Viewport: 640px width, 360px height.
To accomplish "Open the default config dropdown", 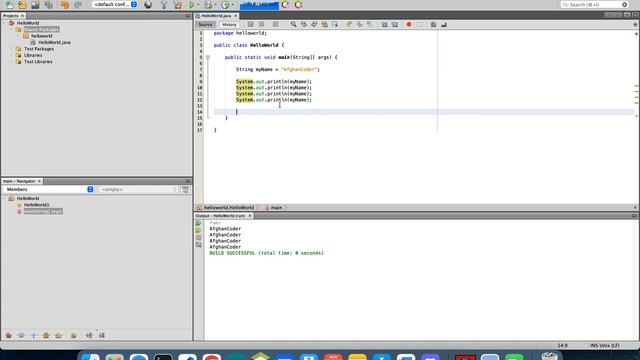I will [115, 4].
